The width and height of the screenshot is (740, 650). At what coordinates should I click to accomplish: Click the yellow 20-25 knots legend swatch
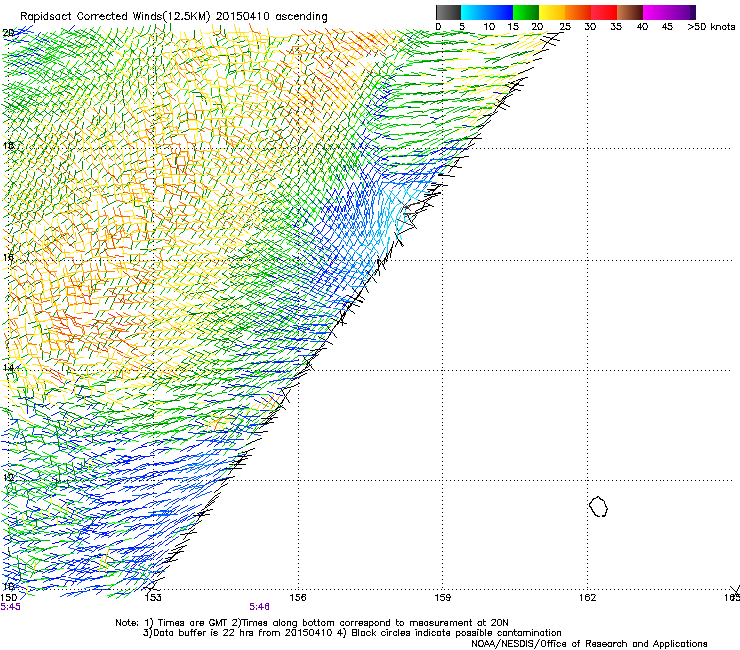(552, 12)
